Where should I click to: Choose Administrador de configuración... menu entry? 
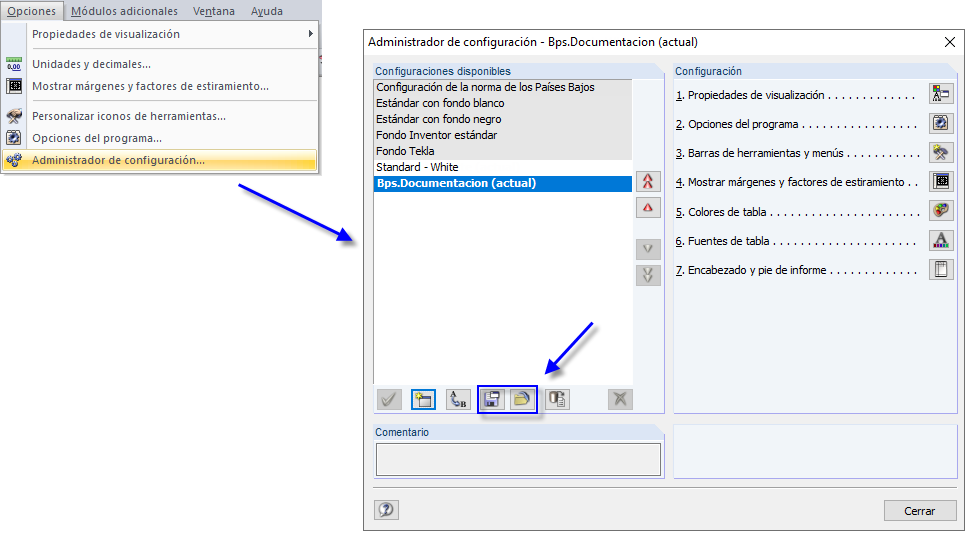161,160
